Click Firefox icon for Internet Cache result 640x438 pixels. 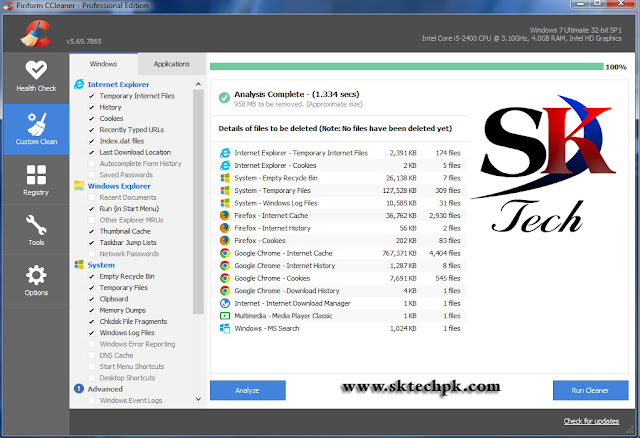(225, 216)
